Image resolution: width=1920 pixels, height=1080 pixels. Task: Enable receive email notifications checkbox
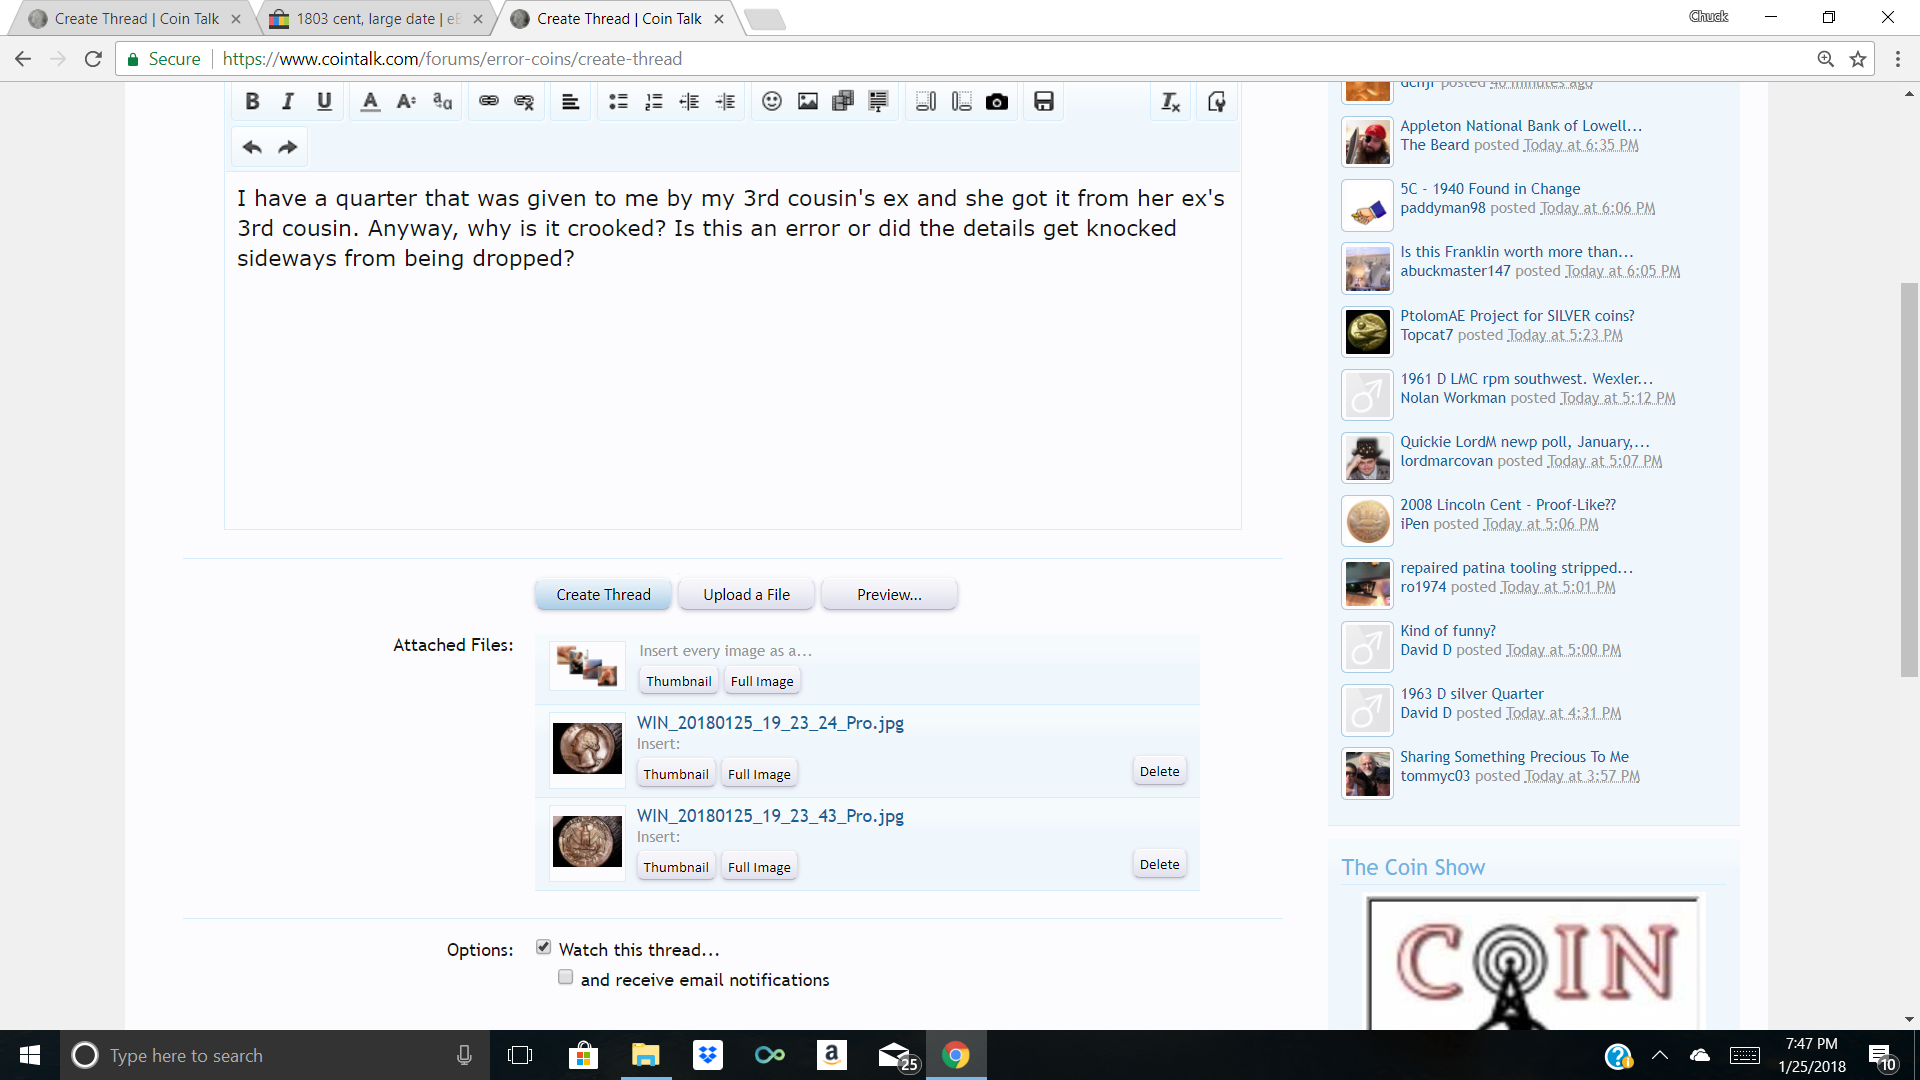(566, 977)
